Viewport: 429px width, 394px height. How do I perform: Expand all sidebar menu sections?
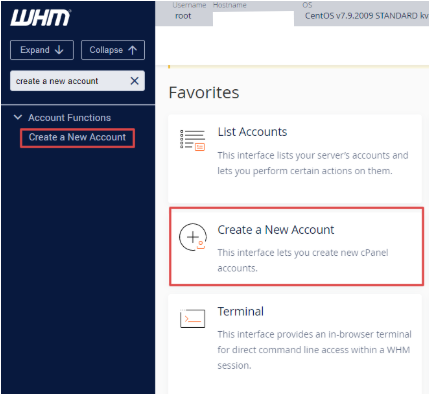(42, 50)
